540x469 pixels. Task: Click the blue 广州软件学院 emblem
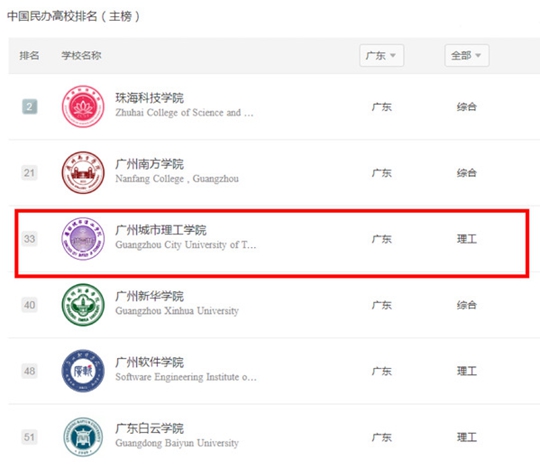83,371
